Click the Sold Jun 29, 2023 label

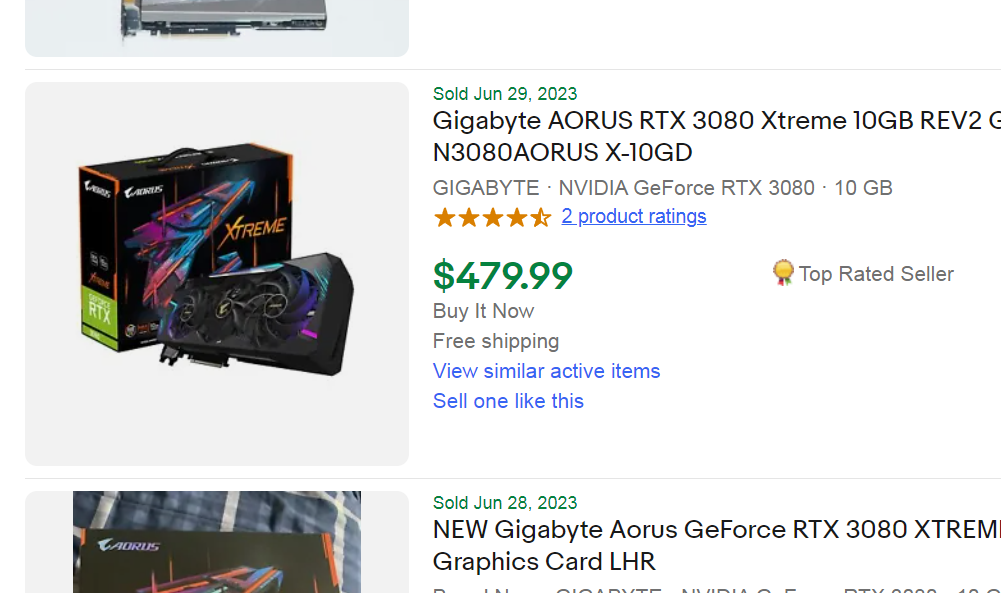[x=505, y=94]
